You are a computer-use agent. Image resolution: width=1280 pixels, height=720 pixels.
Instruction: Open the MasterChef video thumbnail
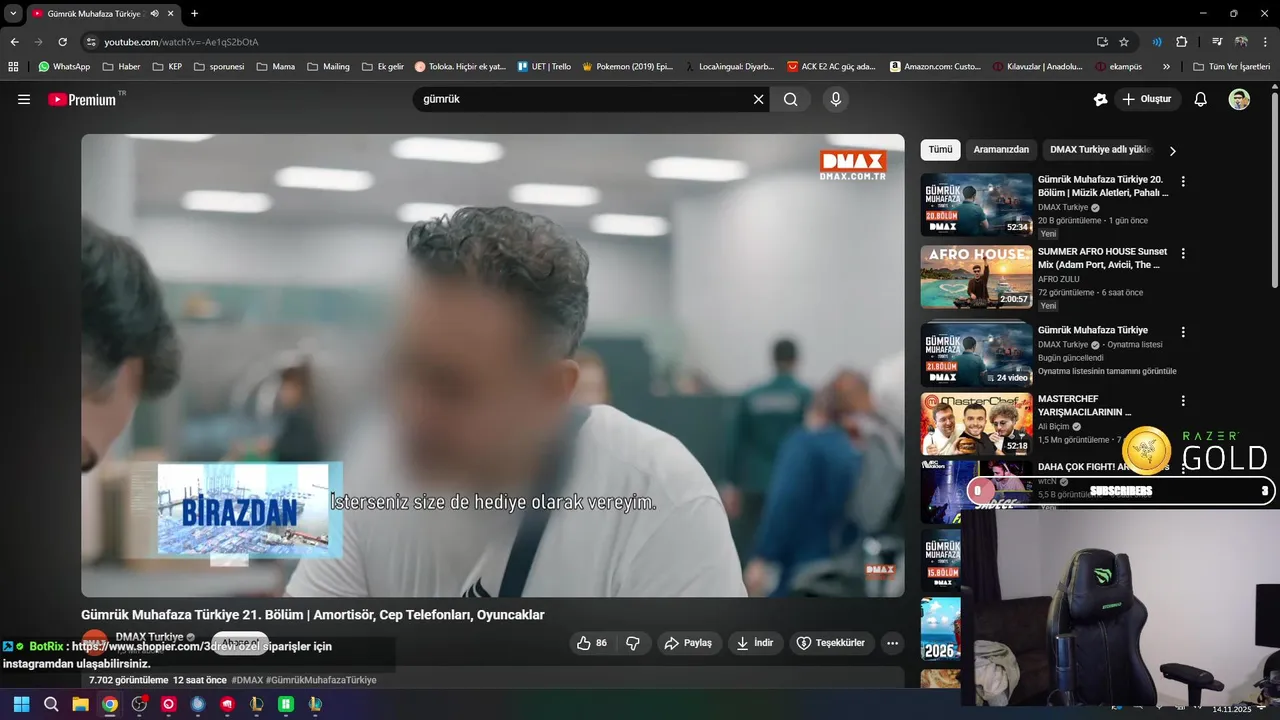pyautogui.click(x=976, y=424)
